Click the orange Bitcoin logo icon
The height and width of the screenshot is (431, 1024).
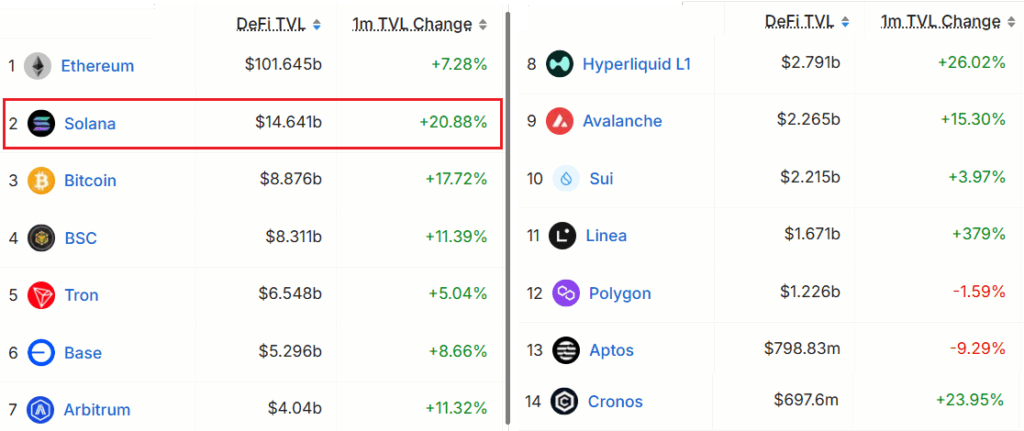click(x=41, y=181)
